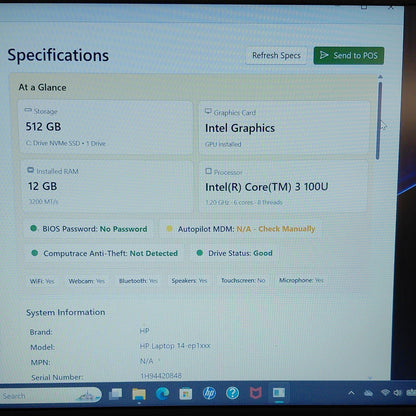The image size is (416, 416).
Task: Click the Wi-Fi icon in system tray
Action: pos(385,392)
